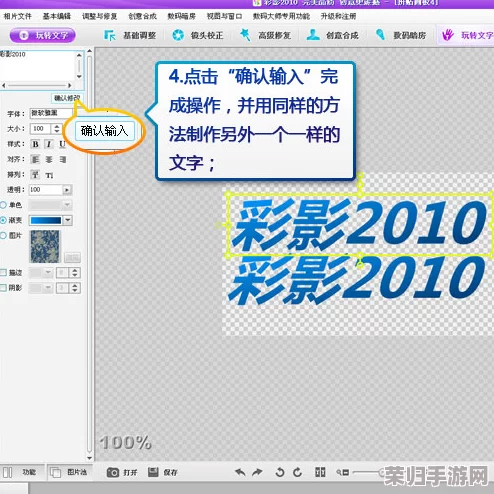Click the shadow size spinner arrows

[x=75, y=288]
